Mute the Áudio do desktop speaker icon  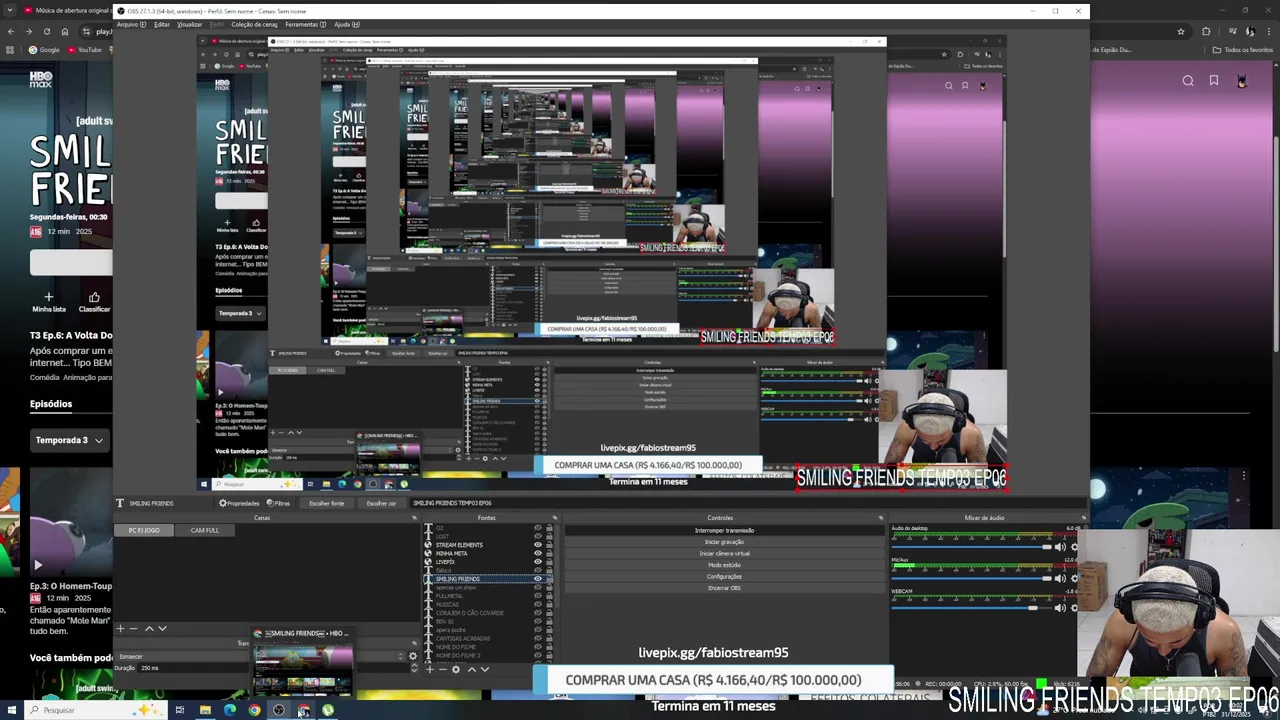[x=1061, y=547]
